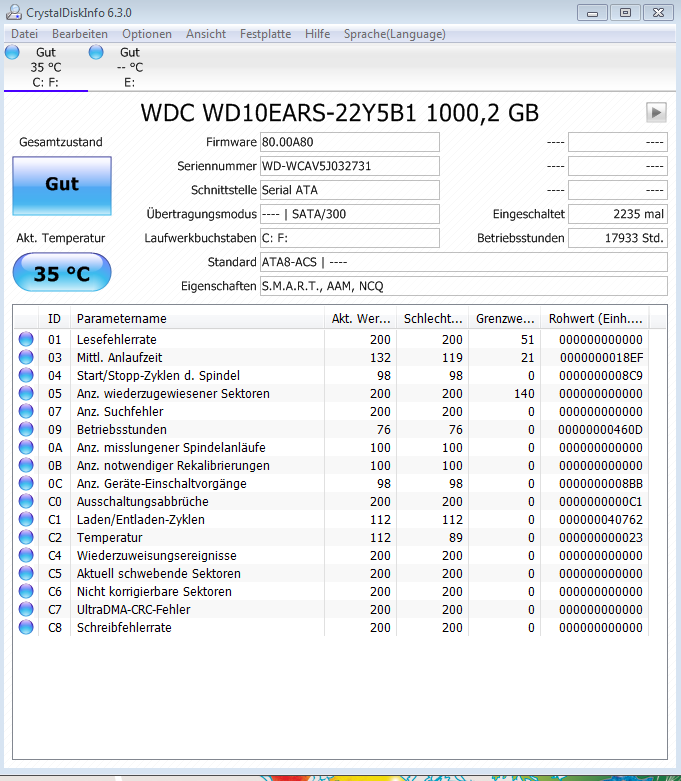Click the Seriennummer field WD-WCAV5J032731

coord(350,166)
